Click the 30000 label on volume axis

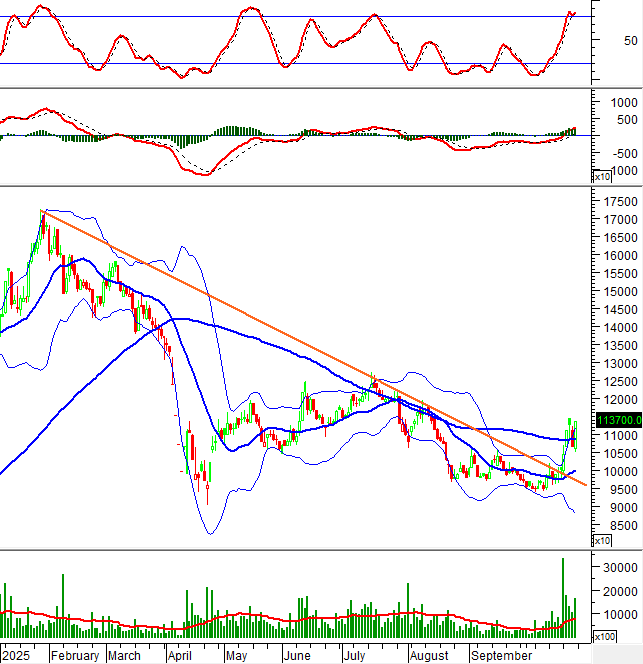[615, 567]
